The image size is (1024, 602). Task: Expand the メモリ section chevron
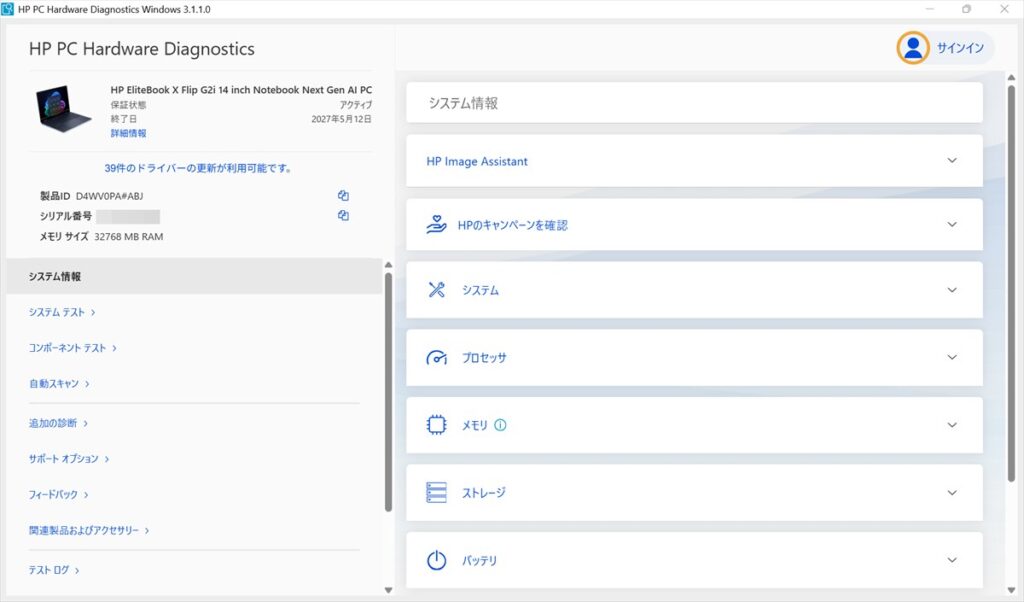point(952,425)
